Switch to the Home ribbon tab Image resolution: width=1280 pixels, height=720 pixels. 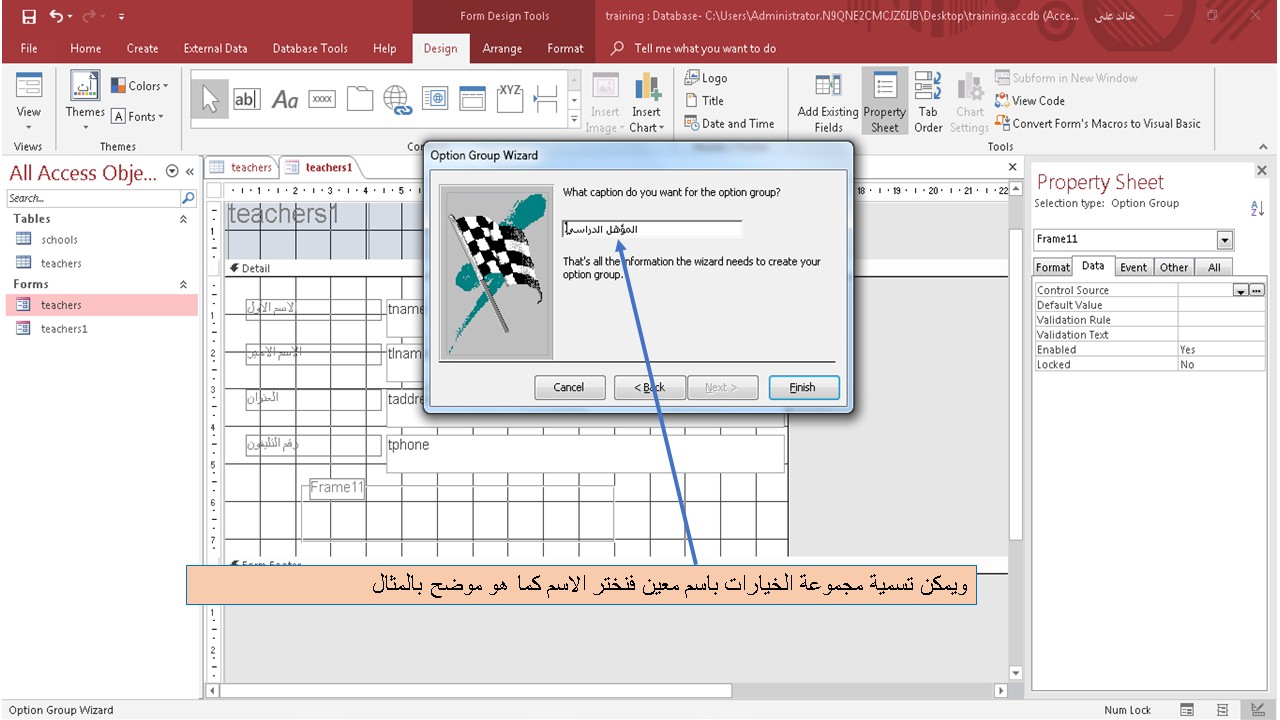pos(86,48)
